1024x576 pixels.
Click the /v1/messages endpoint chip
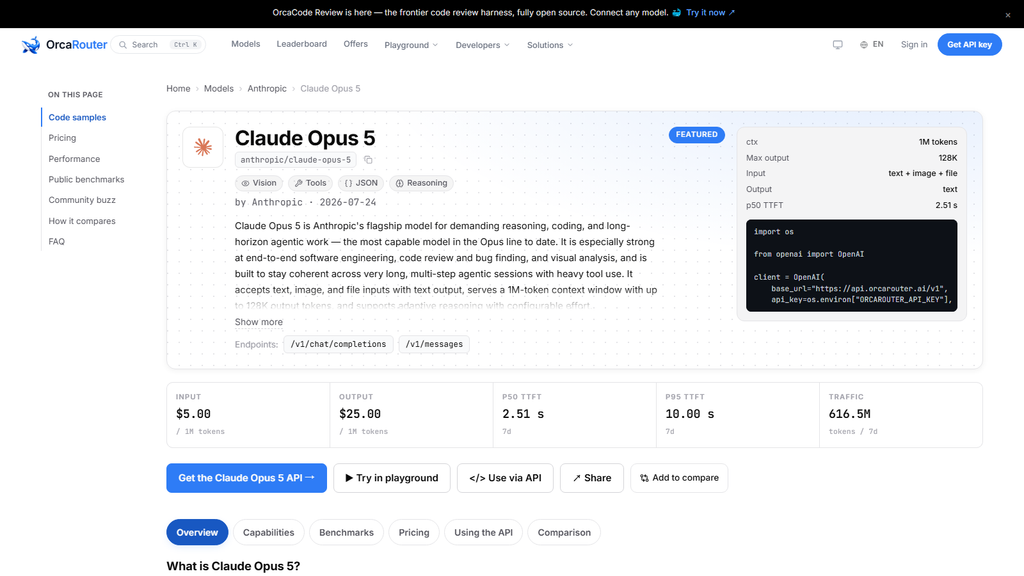434,344
